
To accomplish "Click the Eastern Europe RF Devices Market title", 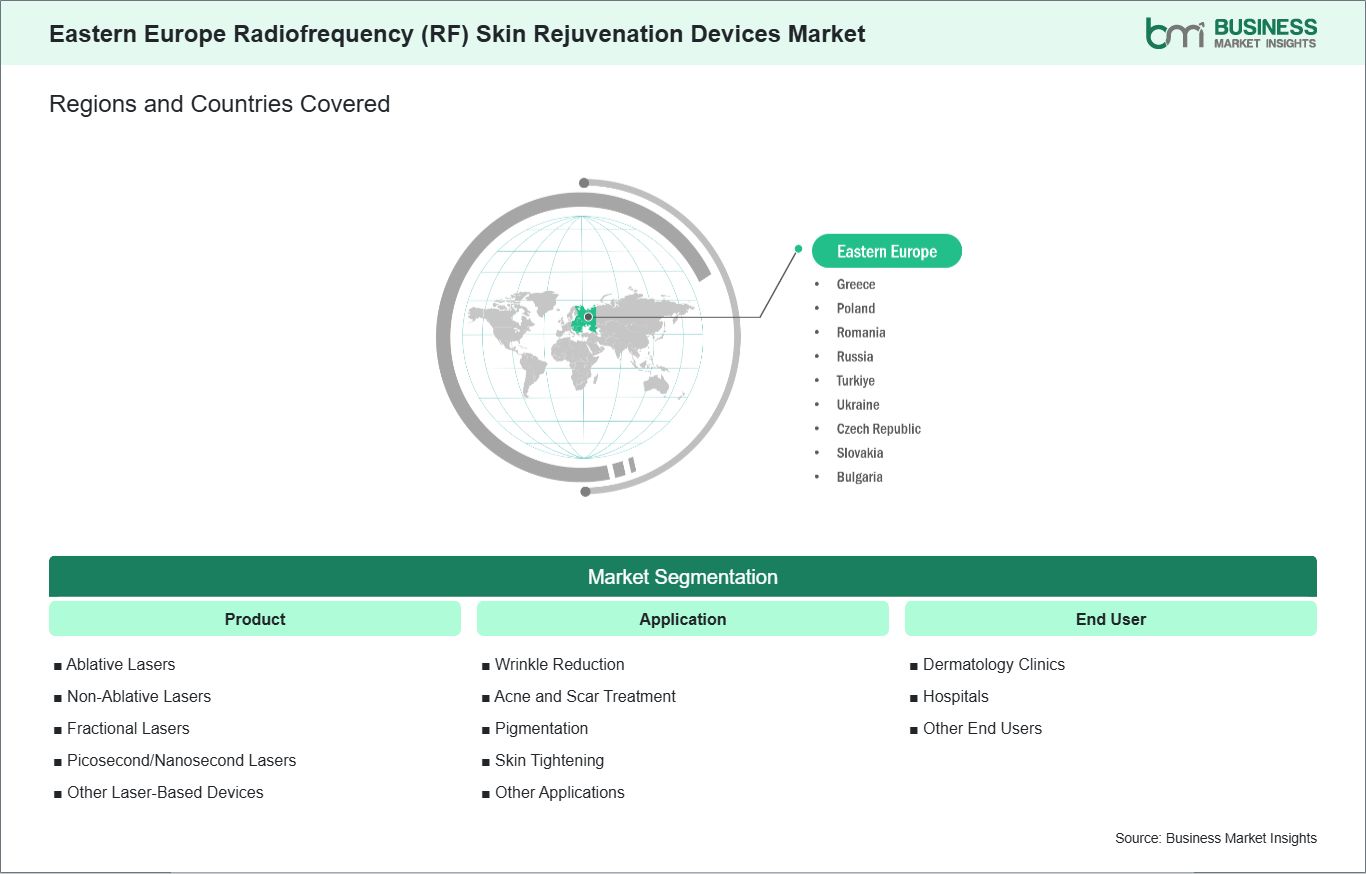I will pos(457,33).
